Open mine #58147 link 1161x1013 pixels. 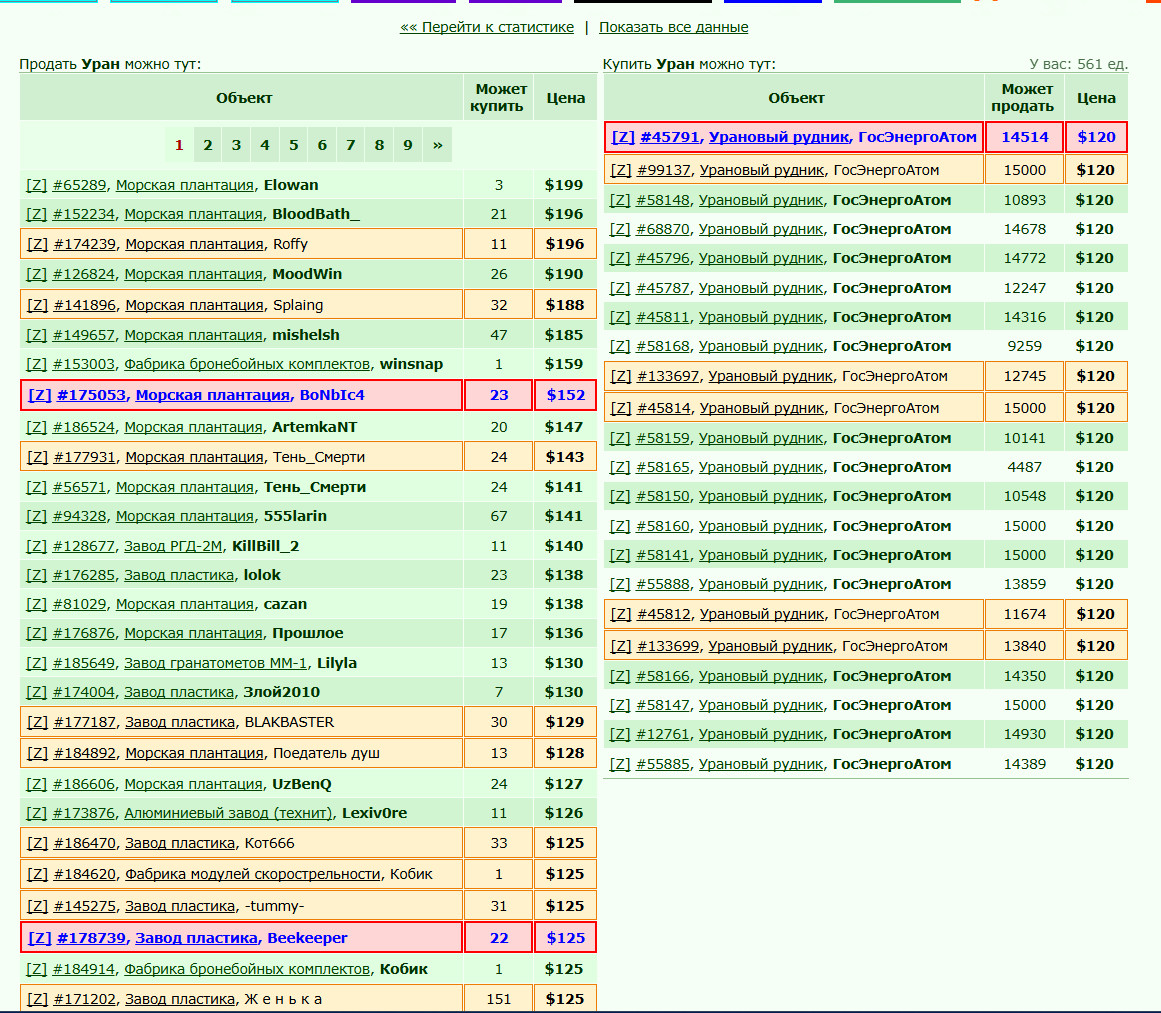(663, 706)
